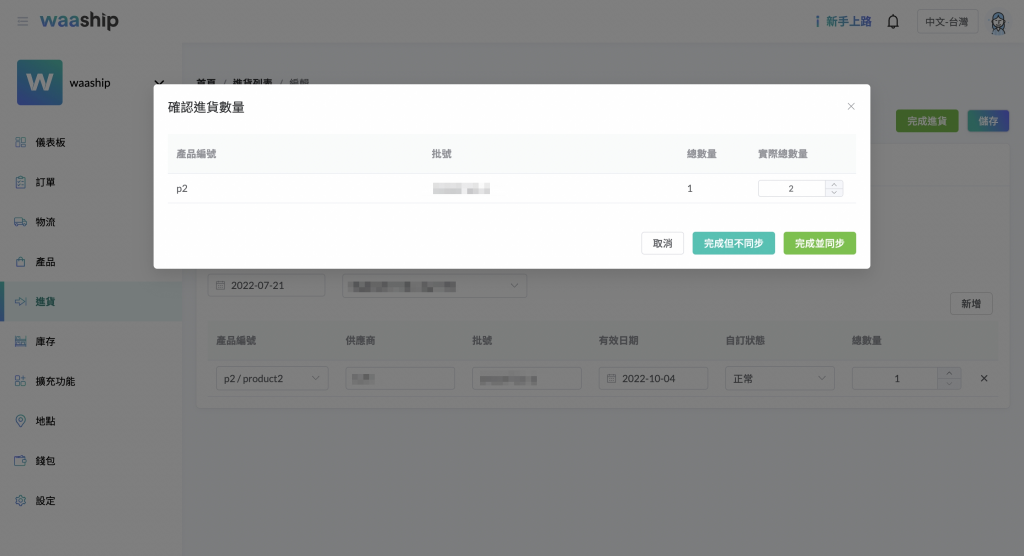Expand the waaship account chevron

158,83
